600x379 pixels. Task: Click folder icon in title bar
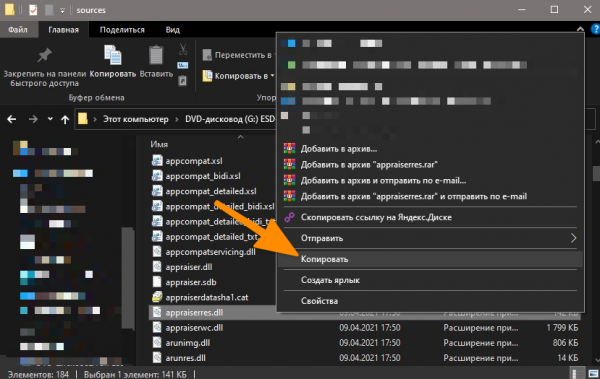coord(10,10)
